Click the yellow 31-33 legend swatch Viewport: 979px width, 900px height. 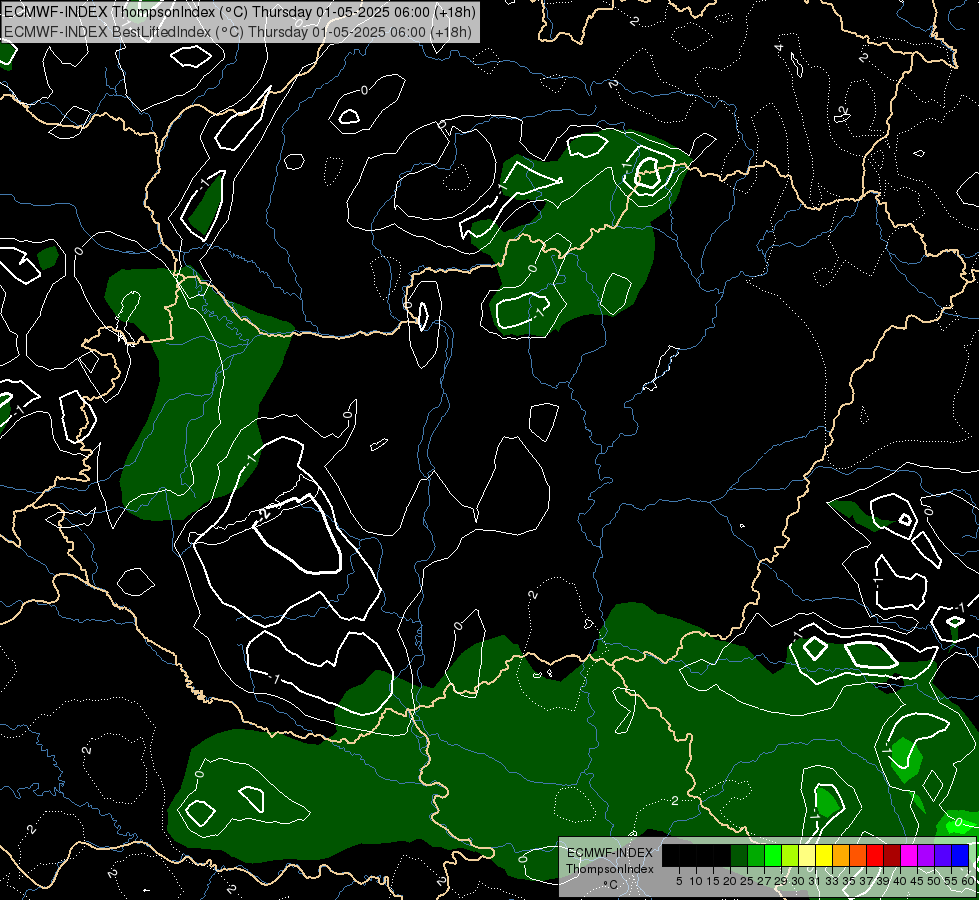click(x=824, y=855)
